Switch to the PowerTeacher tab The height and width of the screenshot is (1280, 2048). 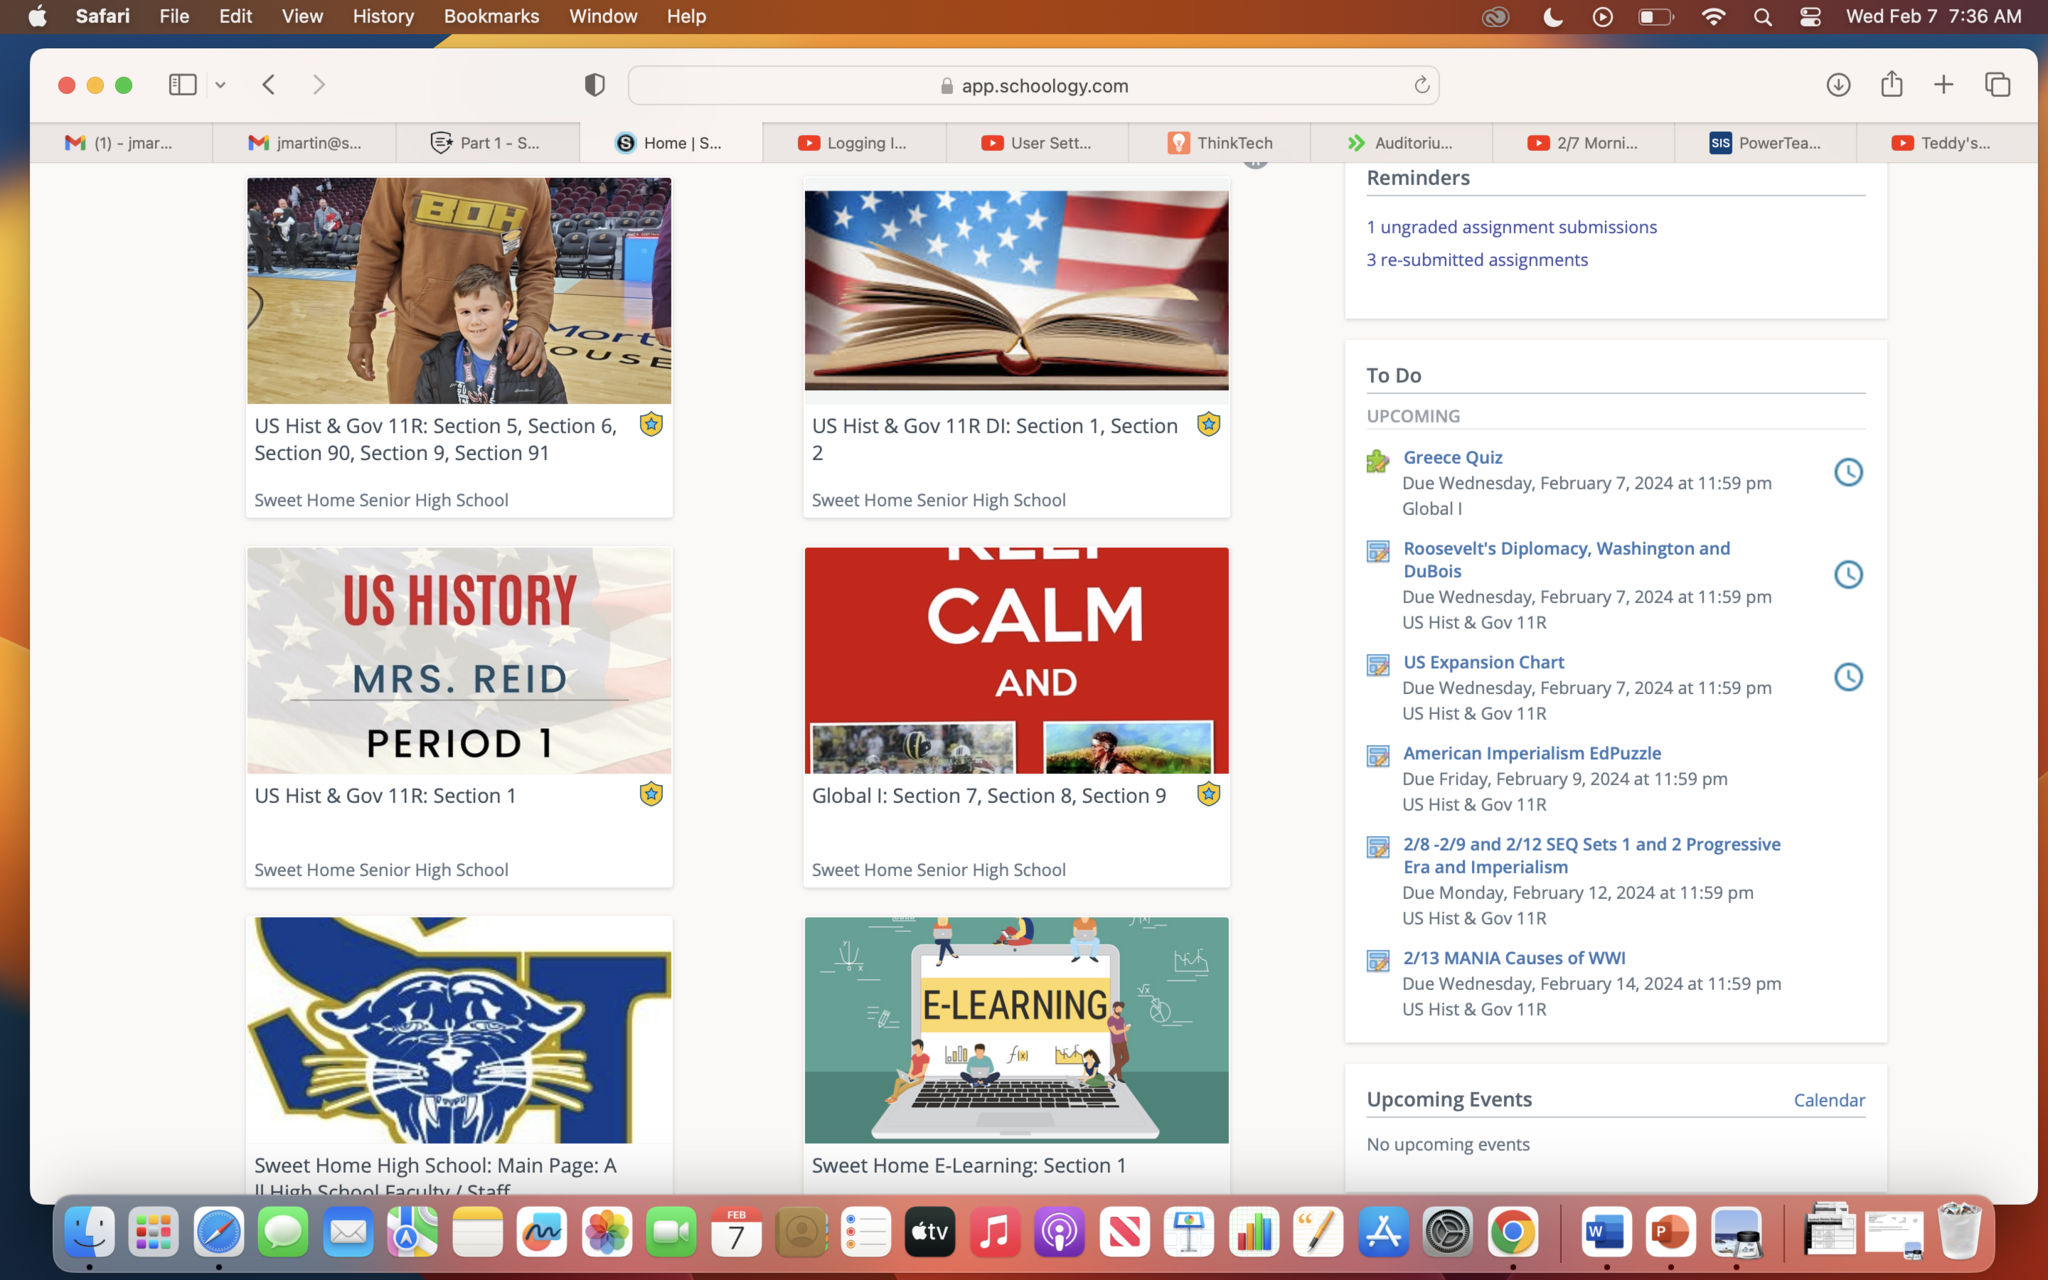click(x=1766, y=143)
